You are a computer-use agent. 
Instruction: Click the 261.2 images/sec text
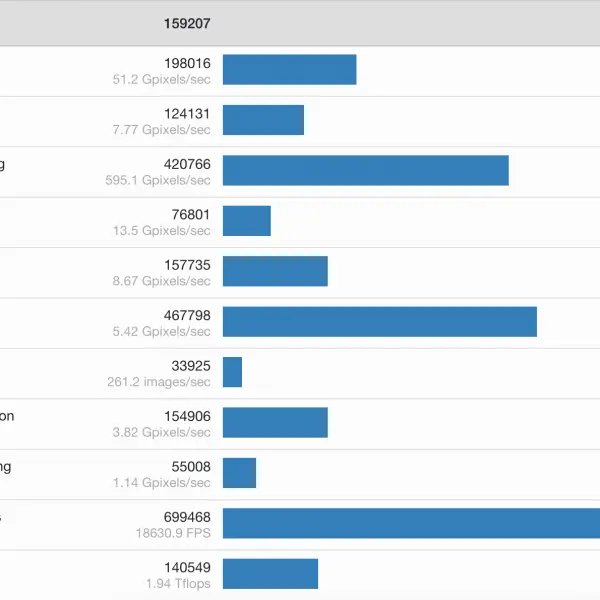point(159,382)
